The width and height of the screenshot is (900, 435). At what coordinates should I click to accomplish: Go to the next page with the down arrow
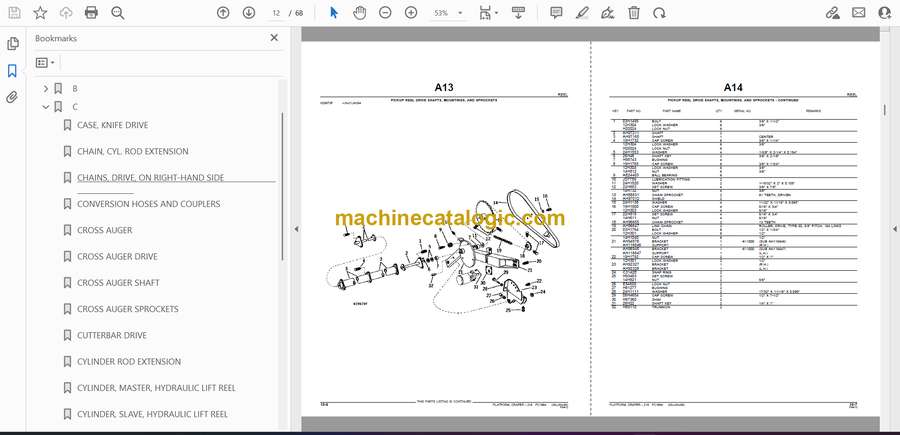[x=249, y=13]
